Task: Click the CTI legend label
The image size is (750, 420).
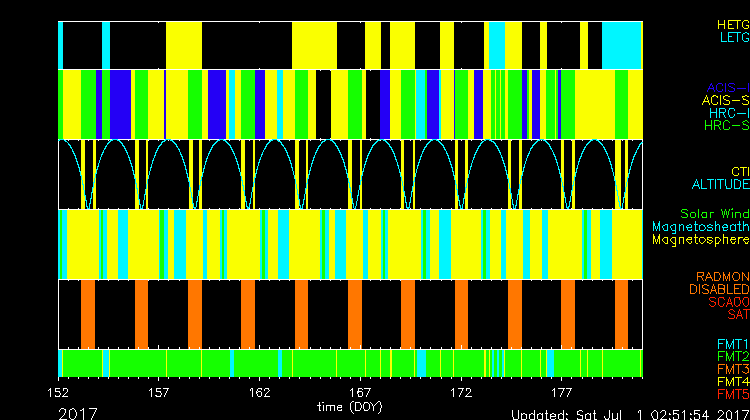Action: 739,172
